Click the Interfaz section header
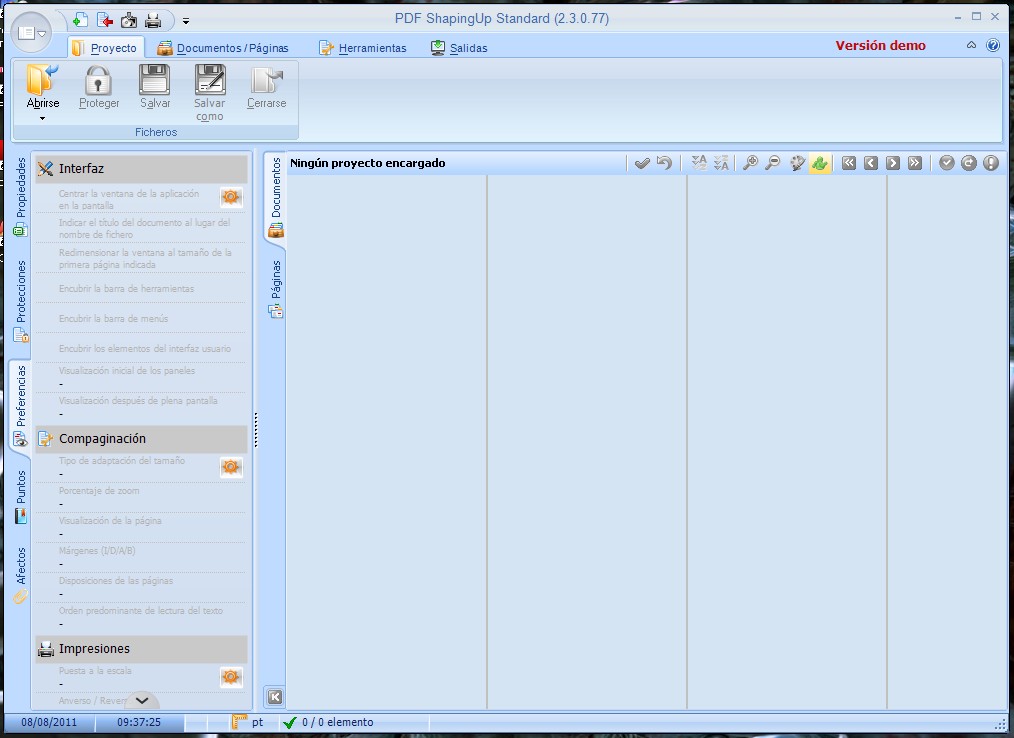 [142, 169]
